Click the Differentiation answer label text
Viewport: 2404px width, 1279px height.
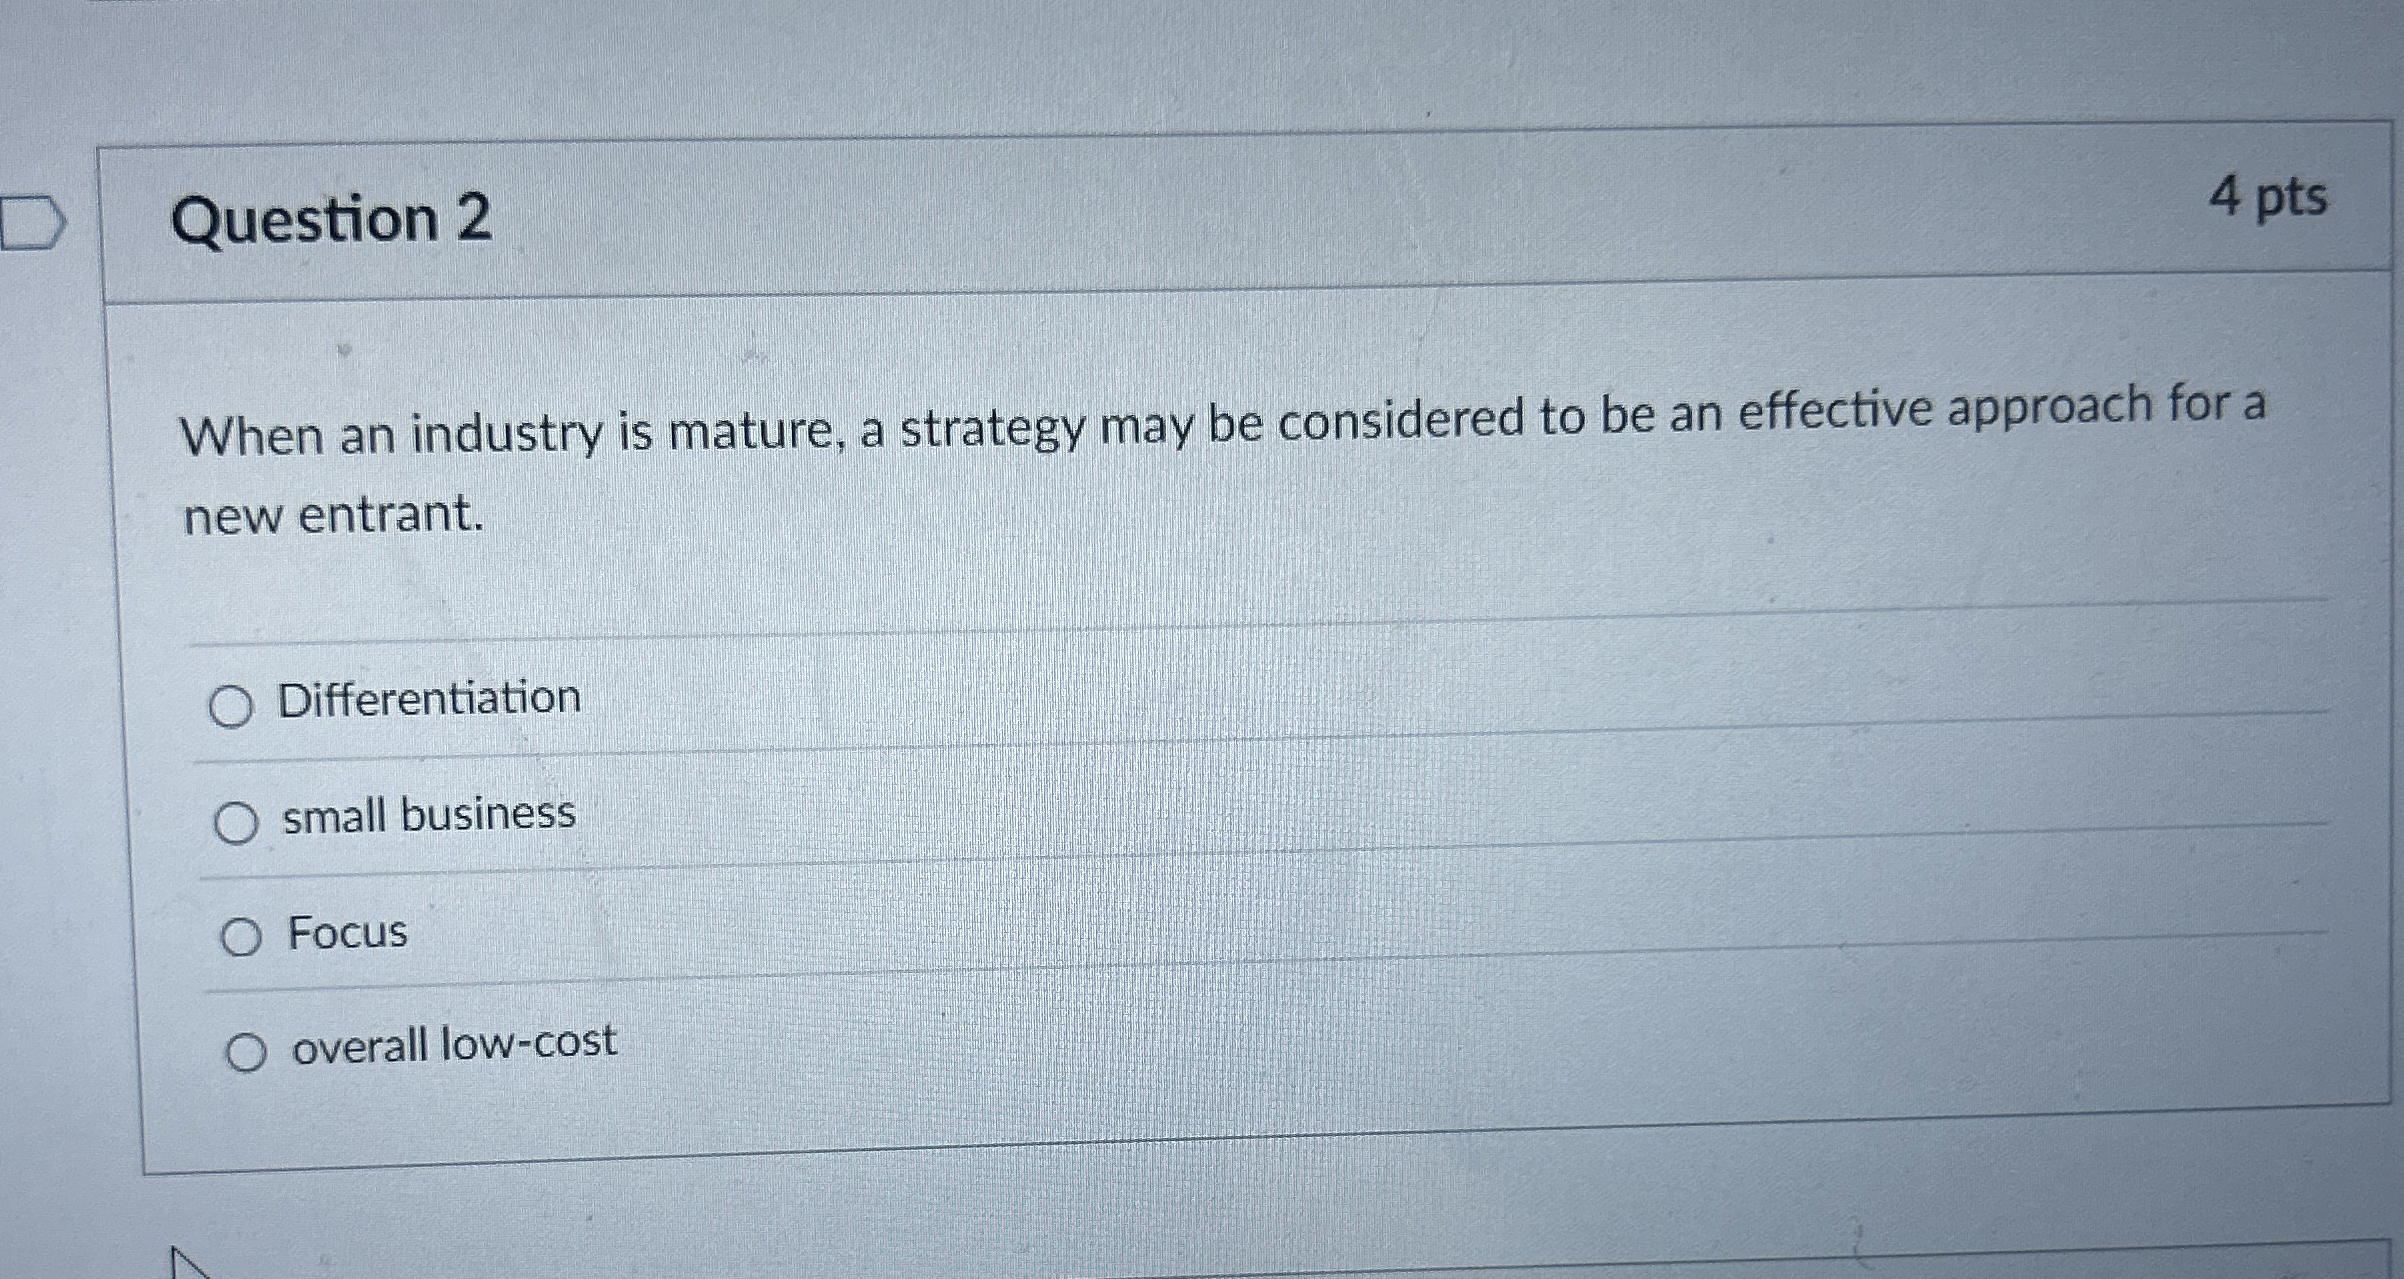(430, 698)
